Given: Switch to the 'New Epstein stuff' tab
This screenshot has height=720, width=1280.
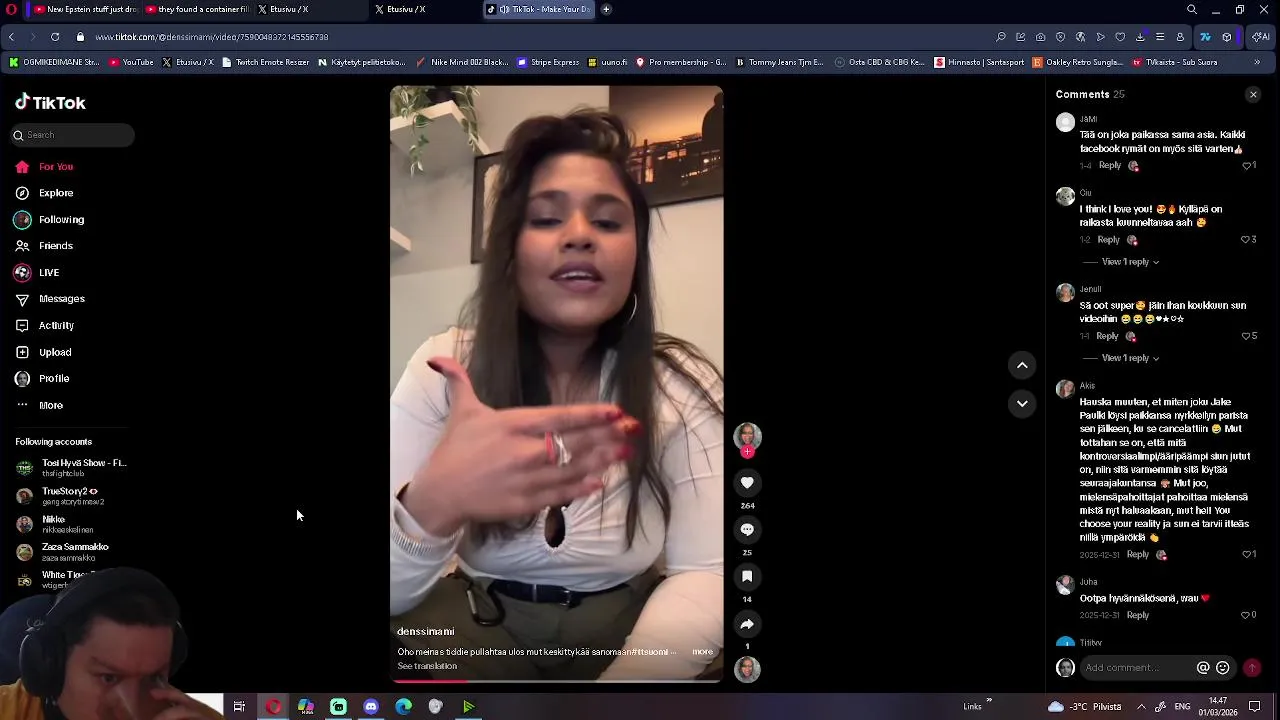Looking at the screenshot, I should [x=84, y=9].
